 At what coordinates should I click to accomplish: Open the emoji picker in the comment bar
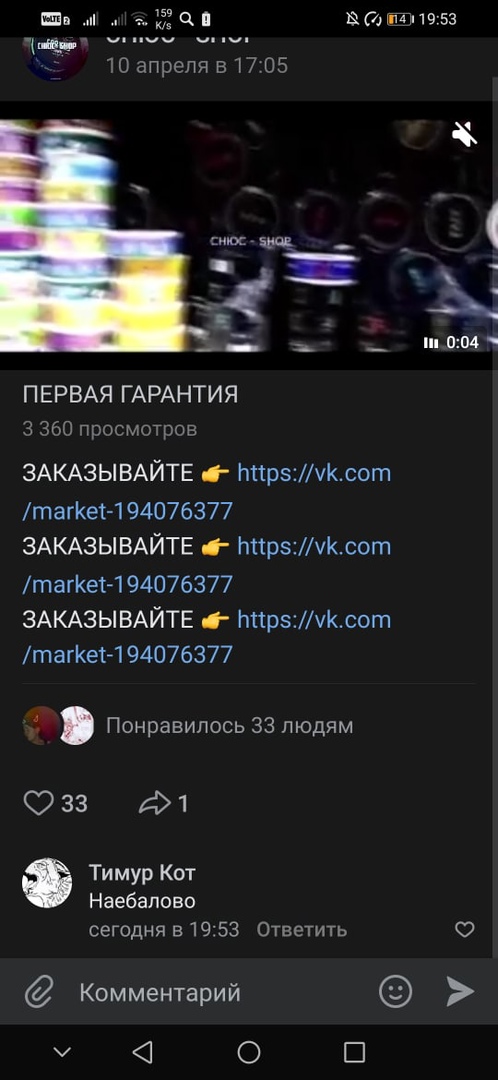pos(395,992)
